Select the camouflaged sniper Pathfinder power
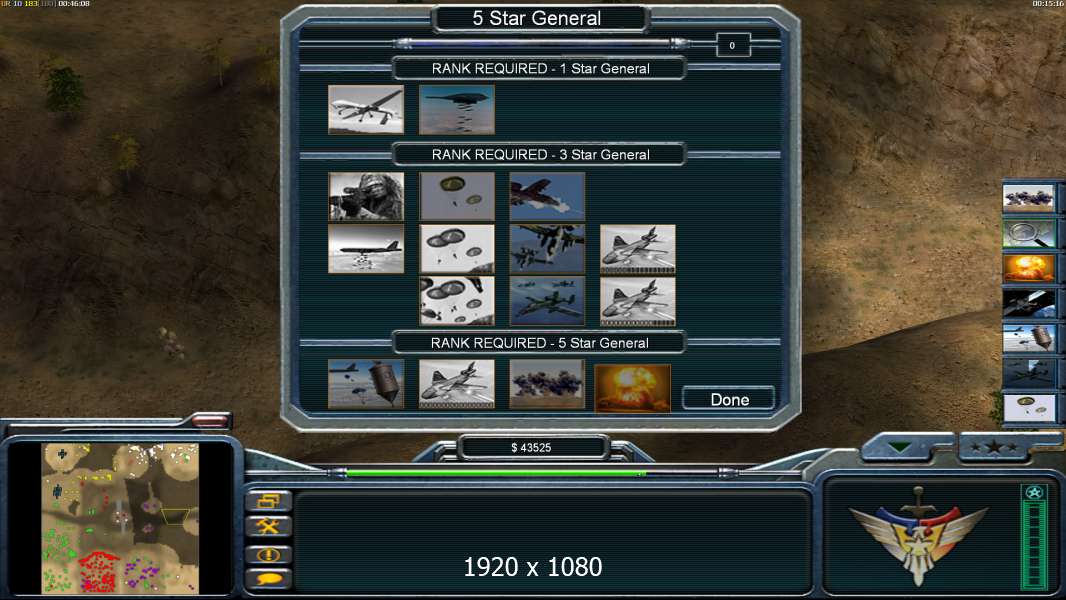The width and height of the screenshot is (1066, 600). tap(366, 196)
